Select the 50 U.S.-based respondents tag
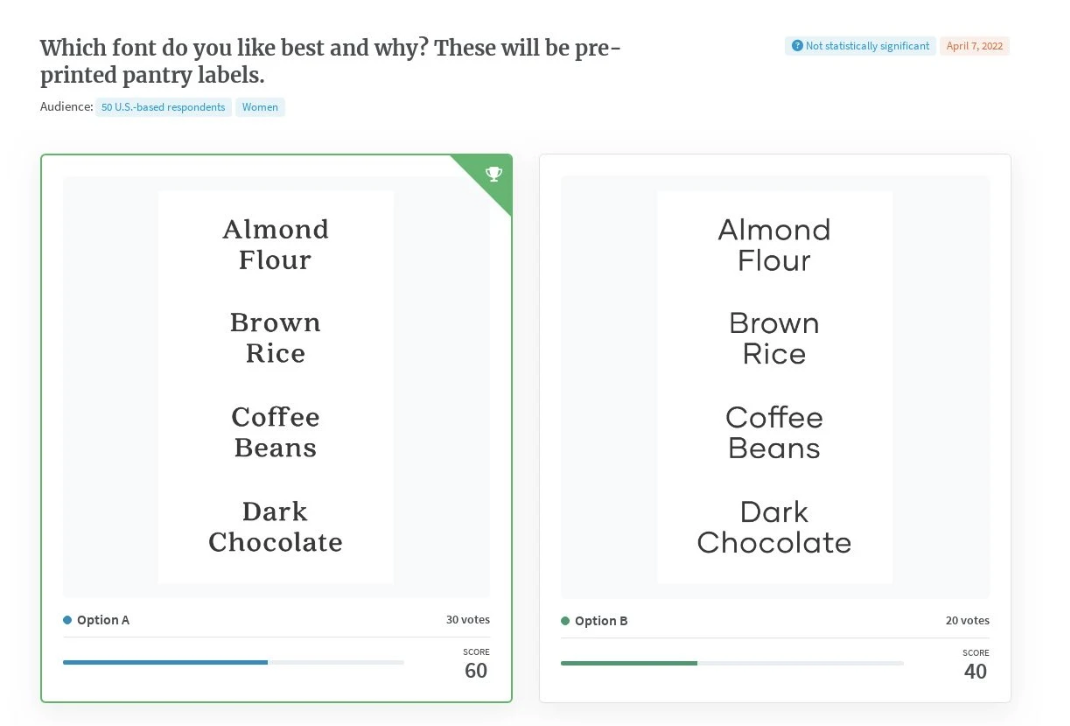The image size is (1070, 726). [x=163, y=107]
